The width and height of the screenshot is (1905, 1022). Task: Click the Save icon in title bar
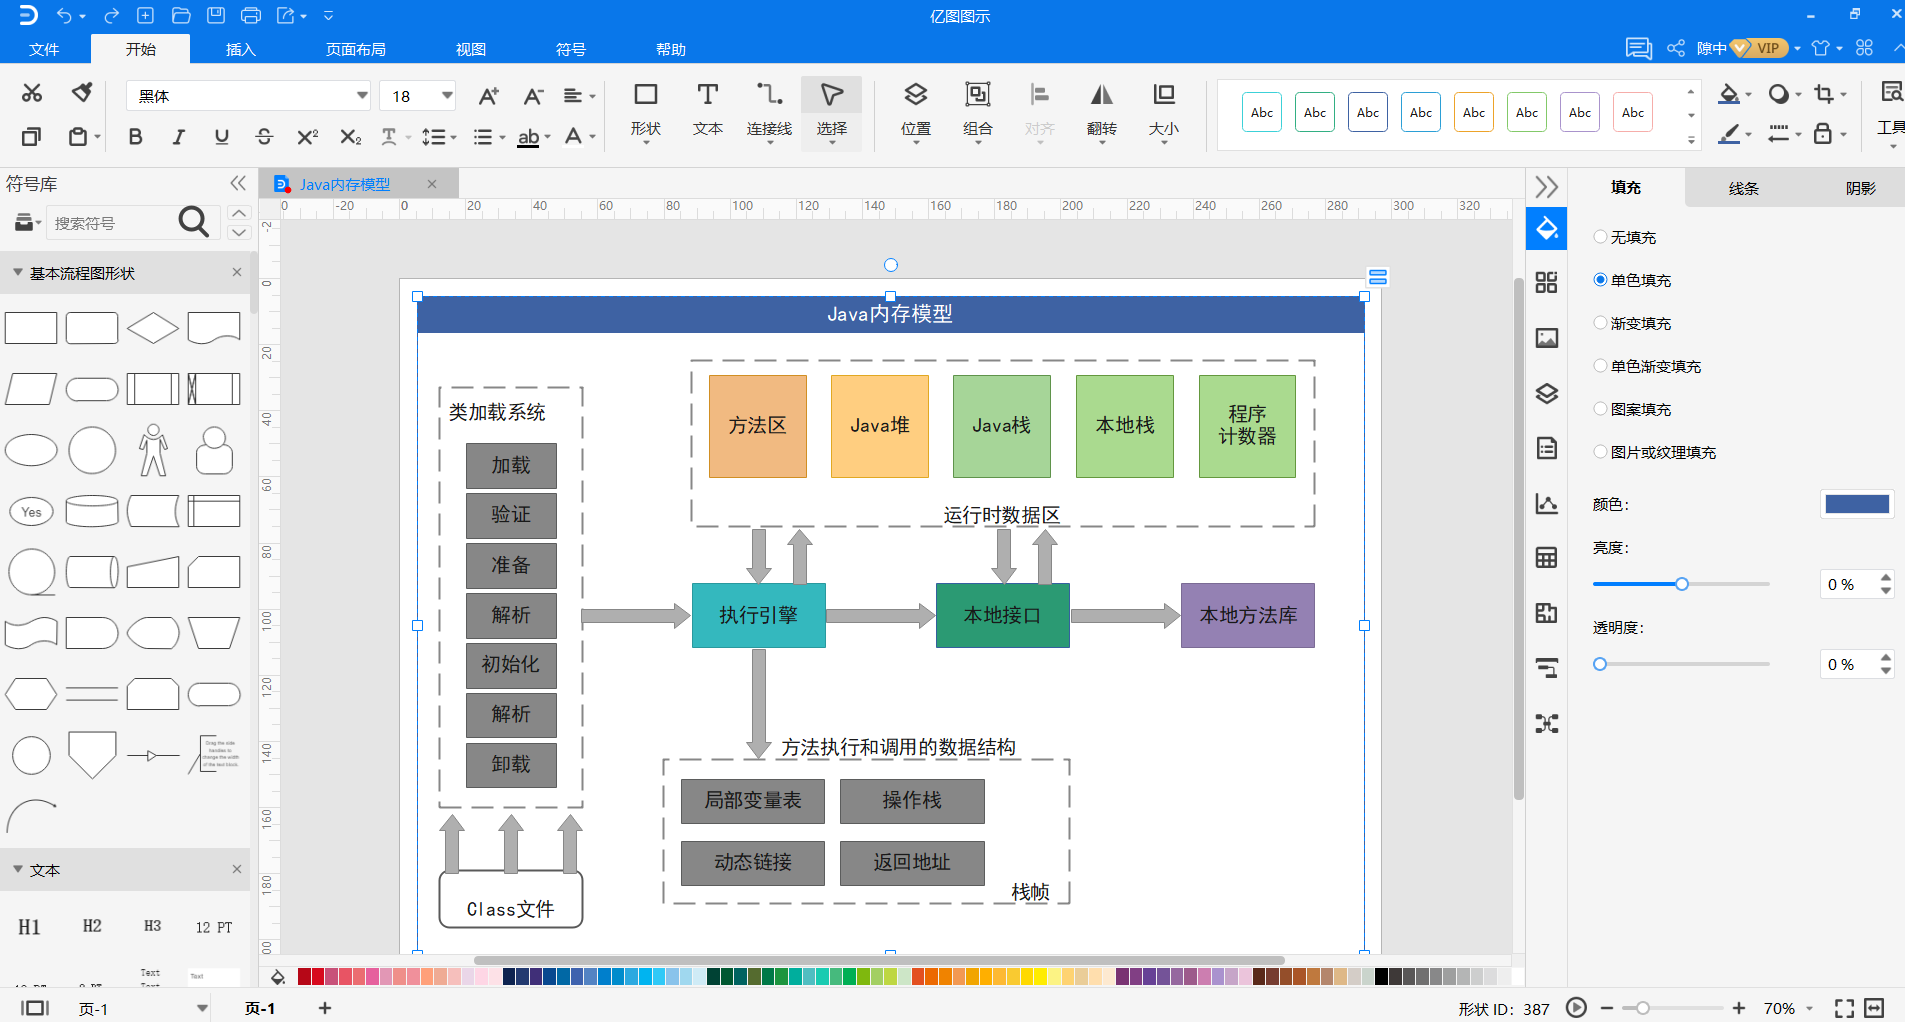(x=215, y=15)
